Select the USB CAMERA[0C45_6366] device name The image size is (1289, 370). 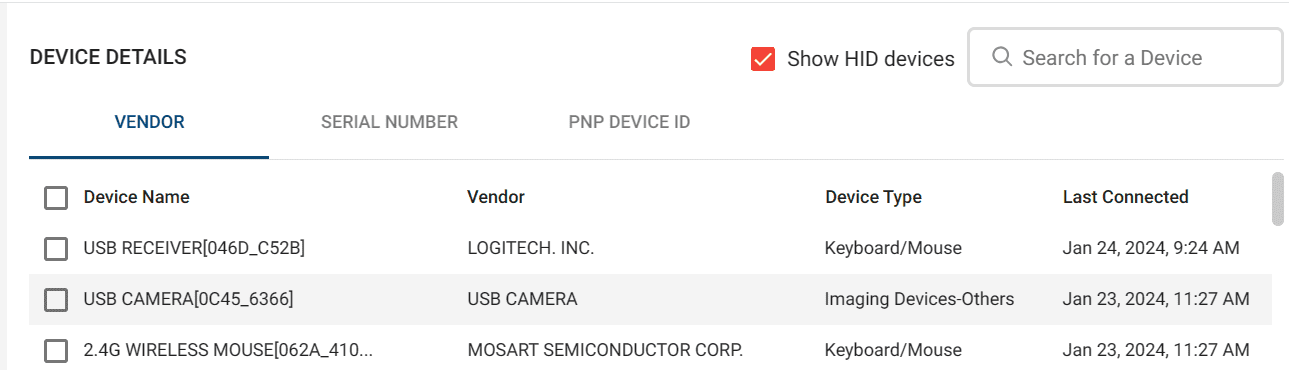coord(188,299)
